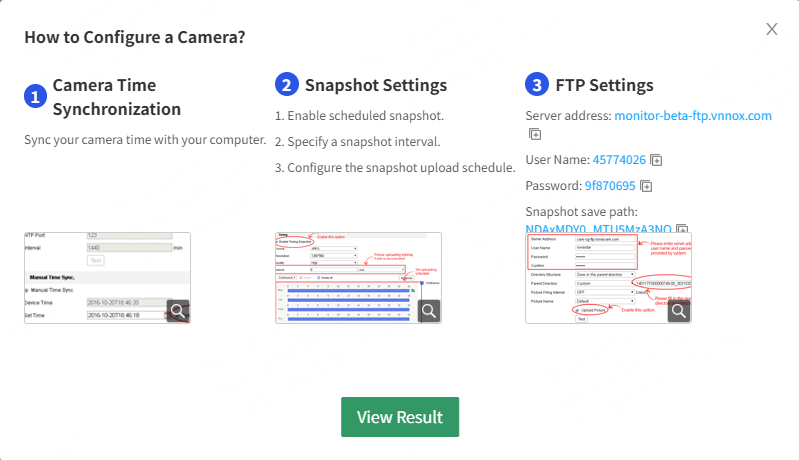Copy the FTP server address

535,134
